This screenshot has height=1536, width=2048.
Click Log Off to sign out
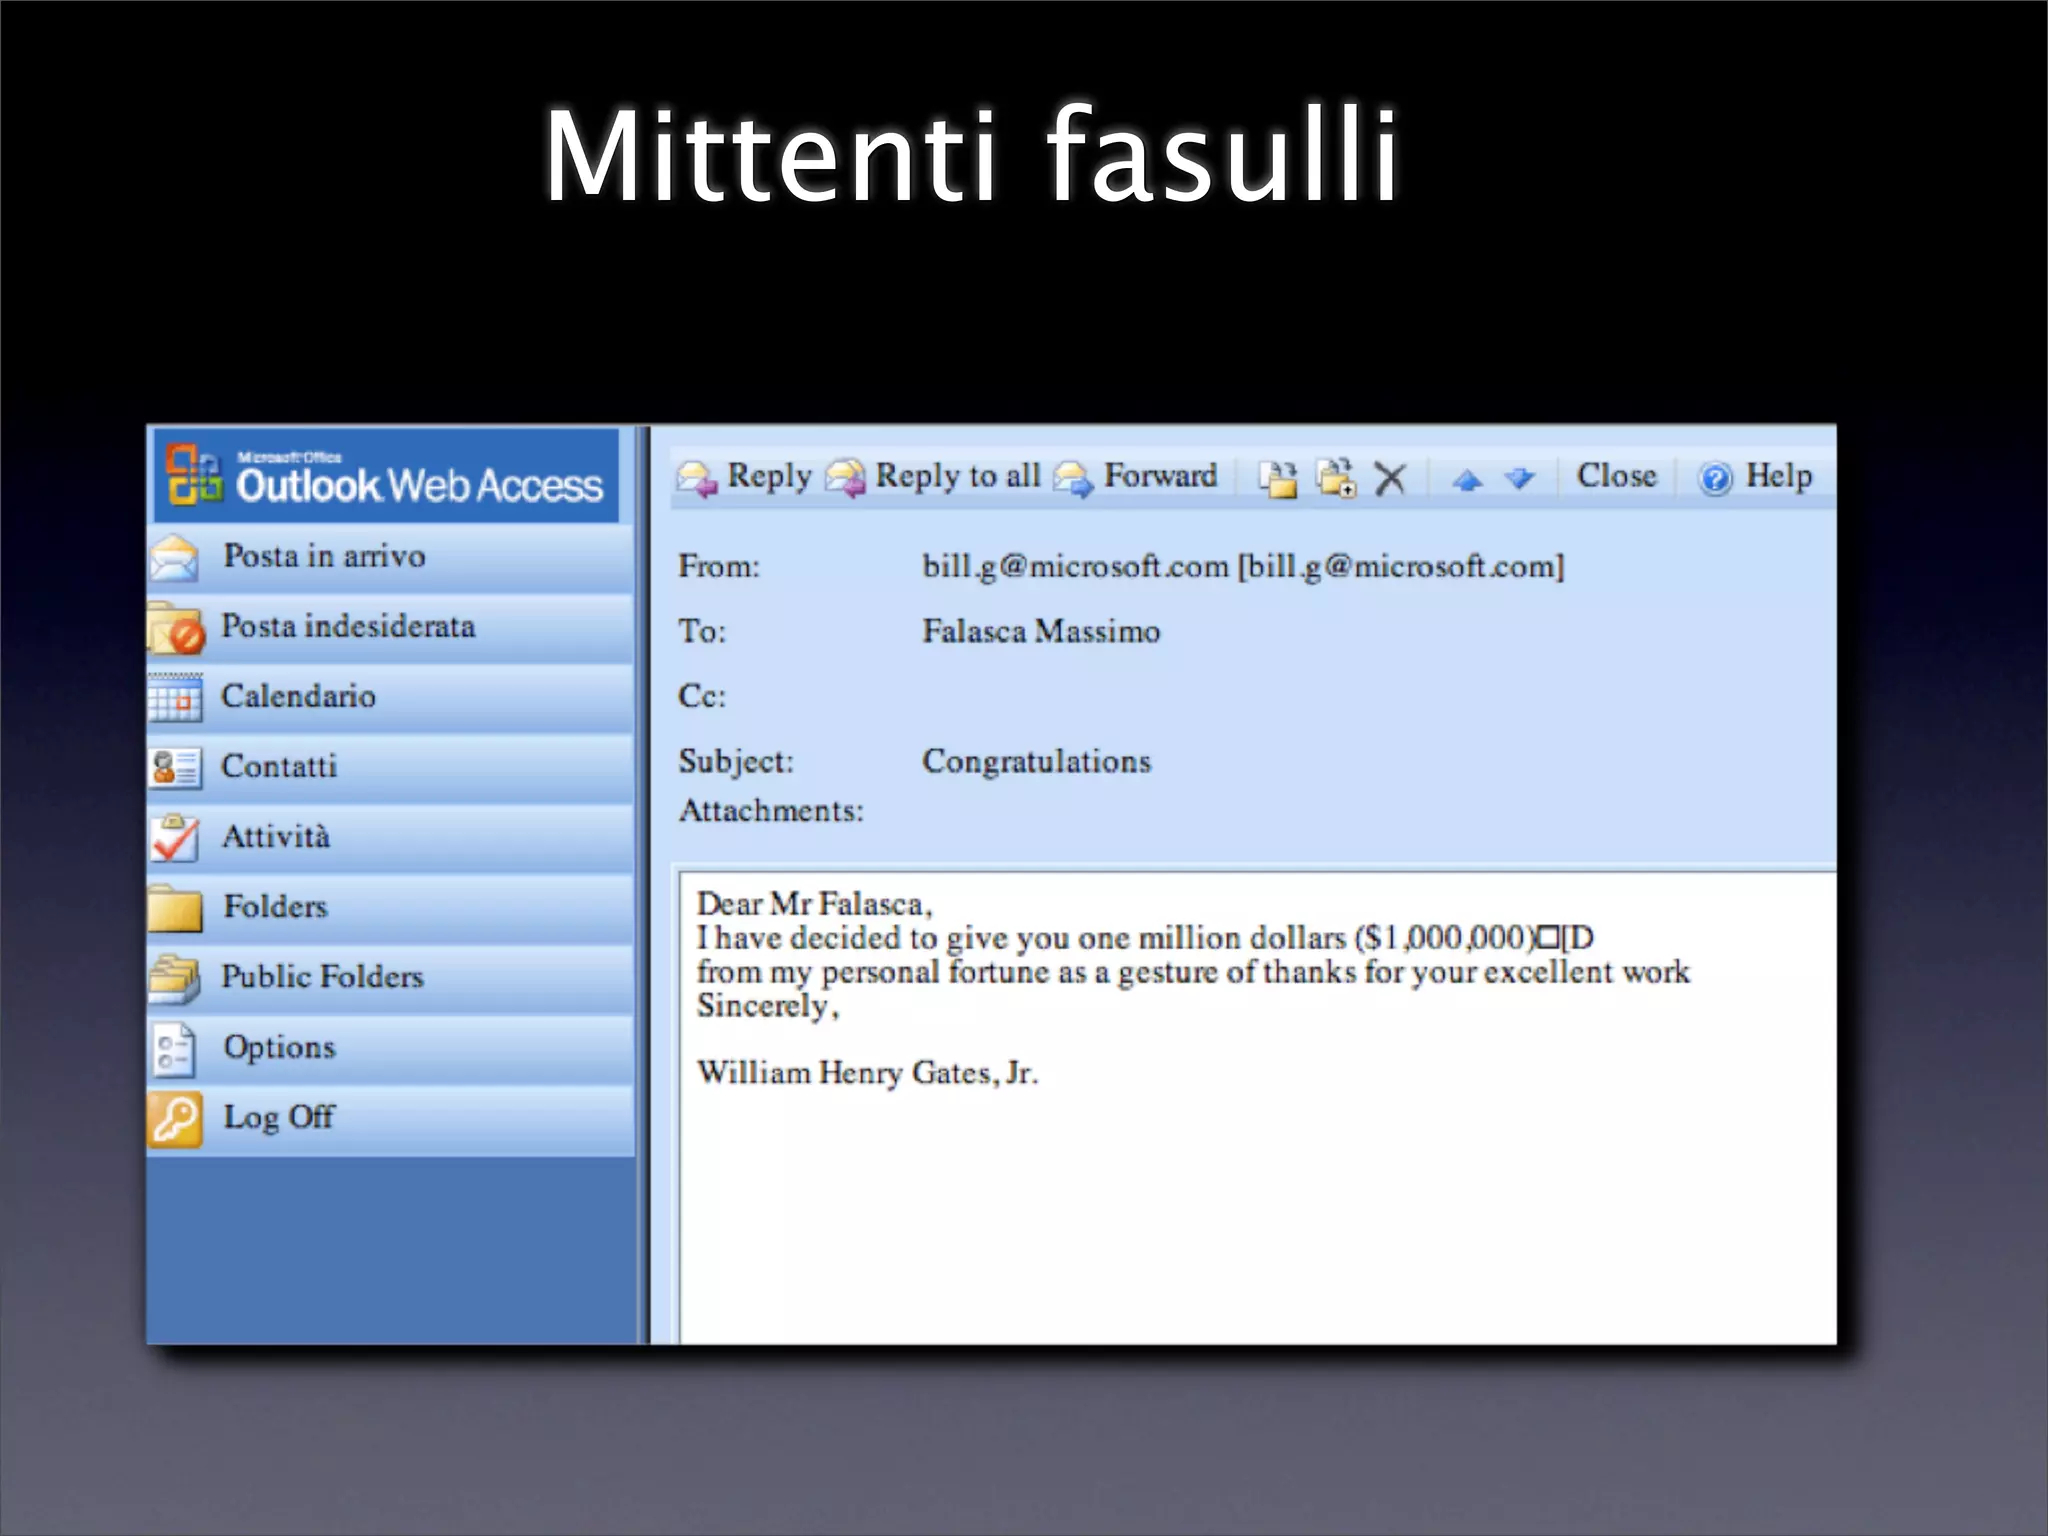(x=278, y=1117)
